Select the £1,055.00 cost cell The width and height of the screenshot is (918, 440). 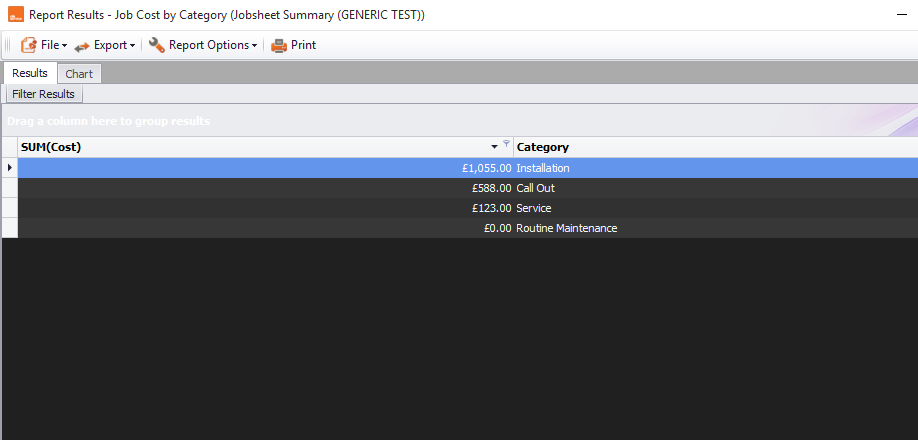click(x=266, y=168)
